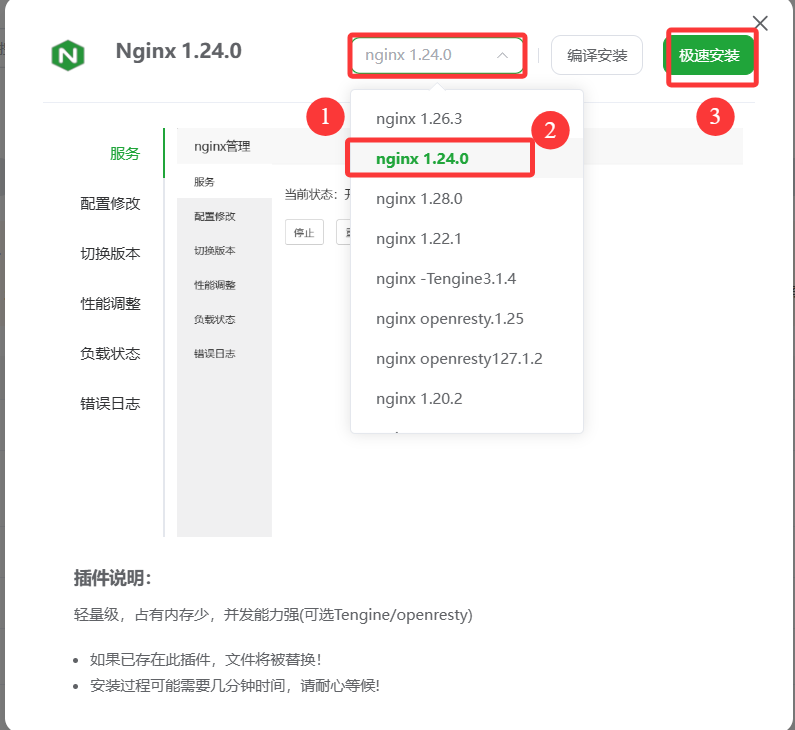Select nginx openresty.1.25 option
Screen dimensions: 795x730
click(466, 319)
